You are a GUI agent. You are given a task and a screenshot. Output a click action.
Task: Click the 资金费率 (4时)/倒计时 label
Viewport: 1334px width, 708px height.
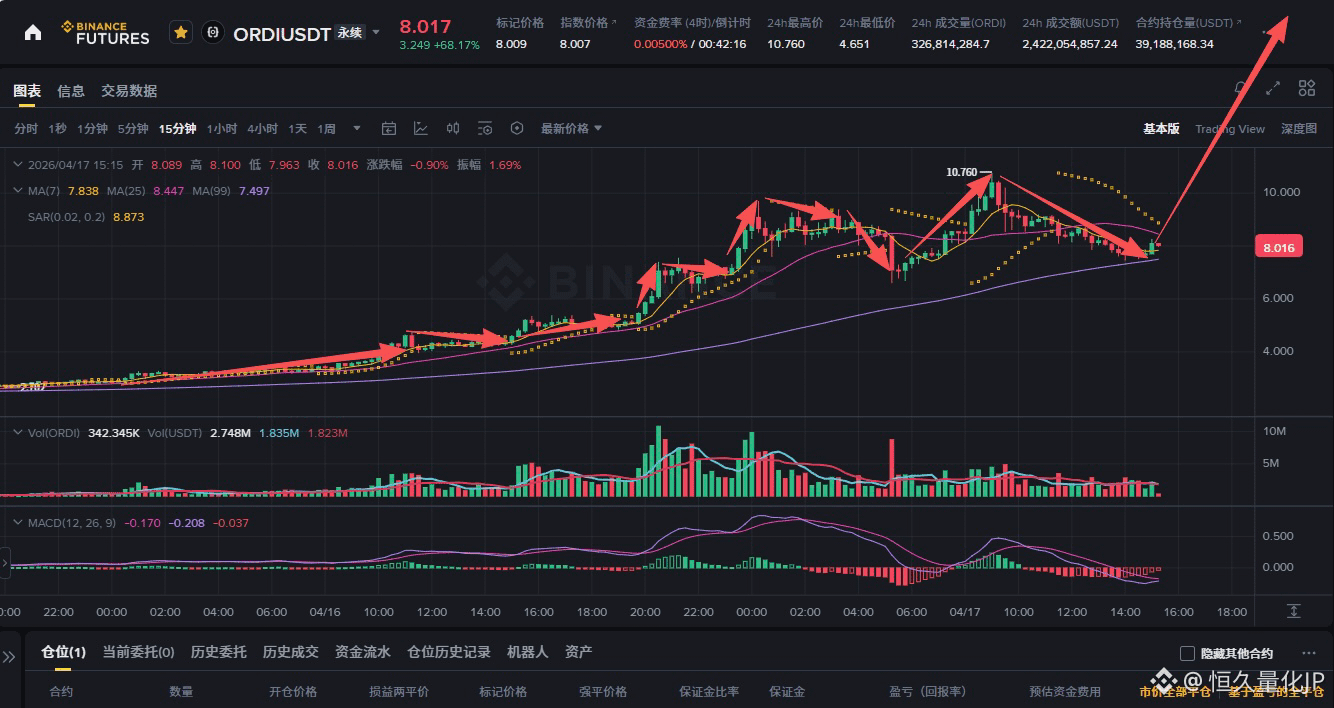coord(691,22)
